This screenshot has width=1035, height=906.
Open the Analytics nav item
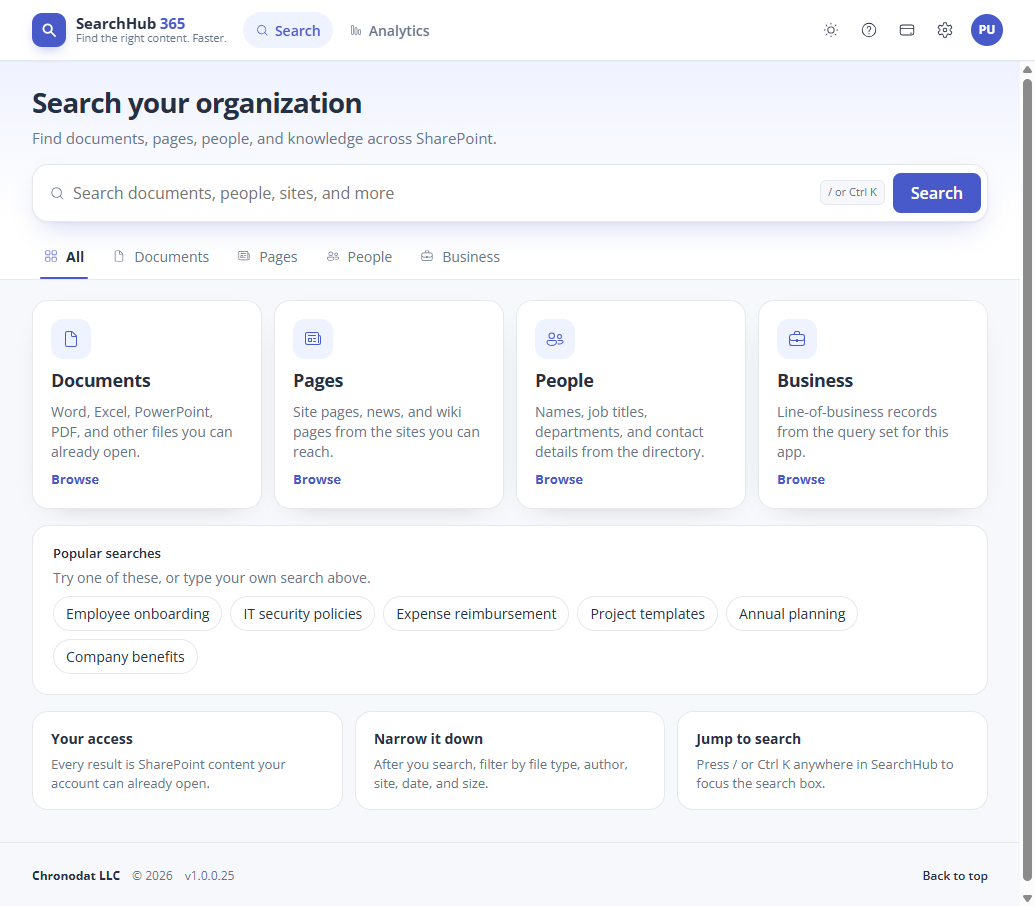[389, 30]
